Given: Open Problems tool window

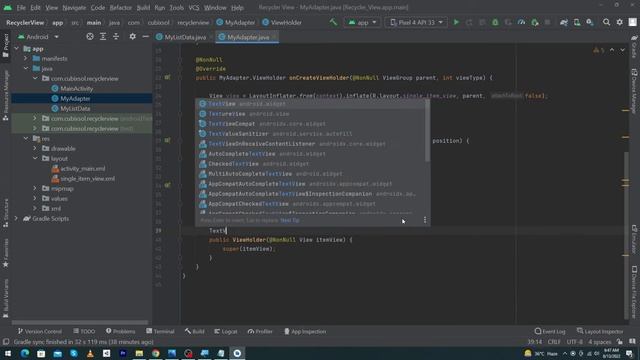Looking at the screenshot, I should [120, 331].
